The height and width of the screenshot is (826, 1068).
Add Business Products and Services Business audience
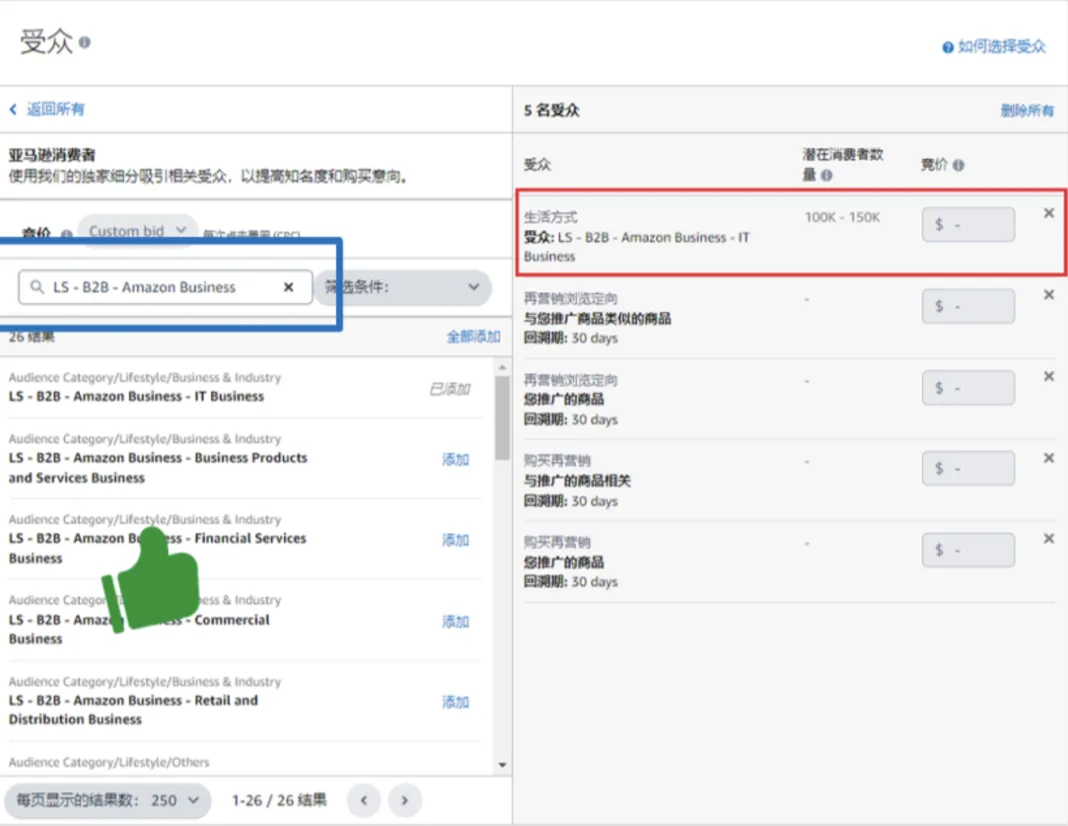455,460
